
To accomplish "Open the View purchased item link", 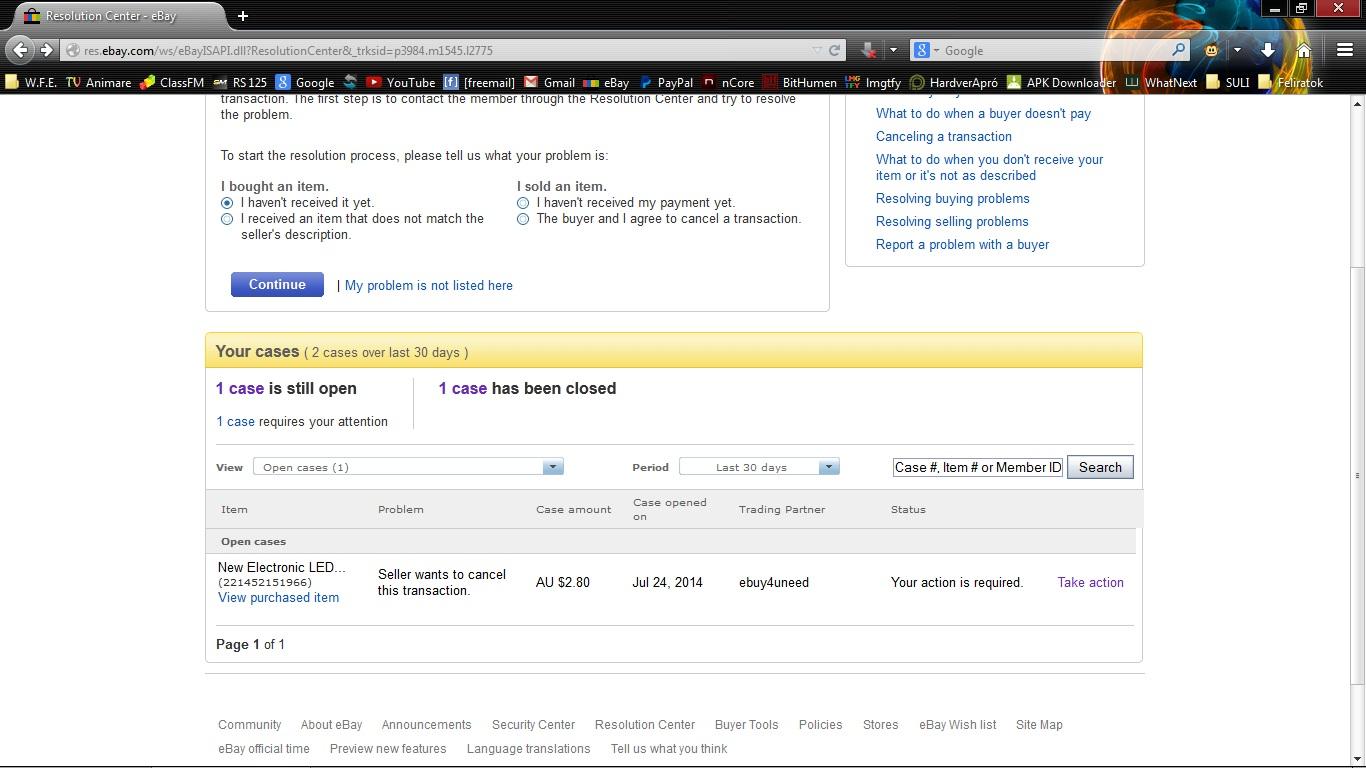I will pos(279,597).
